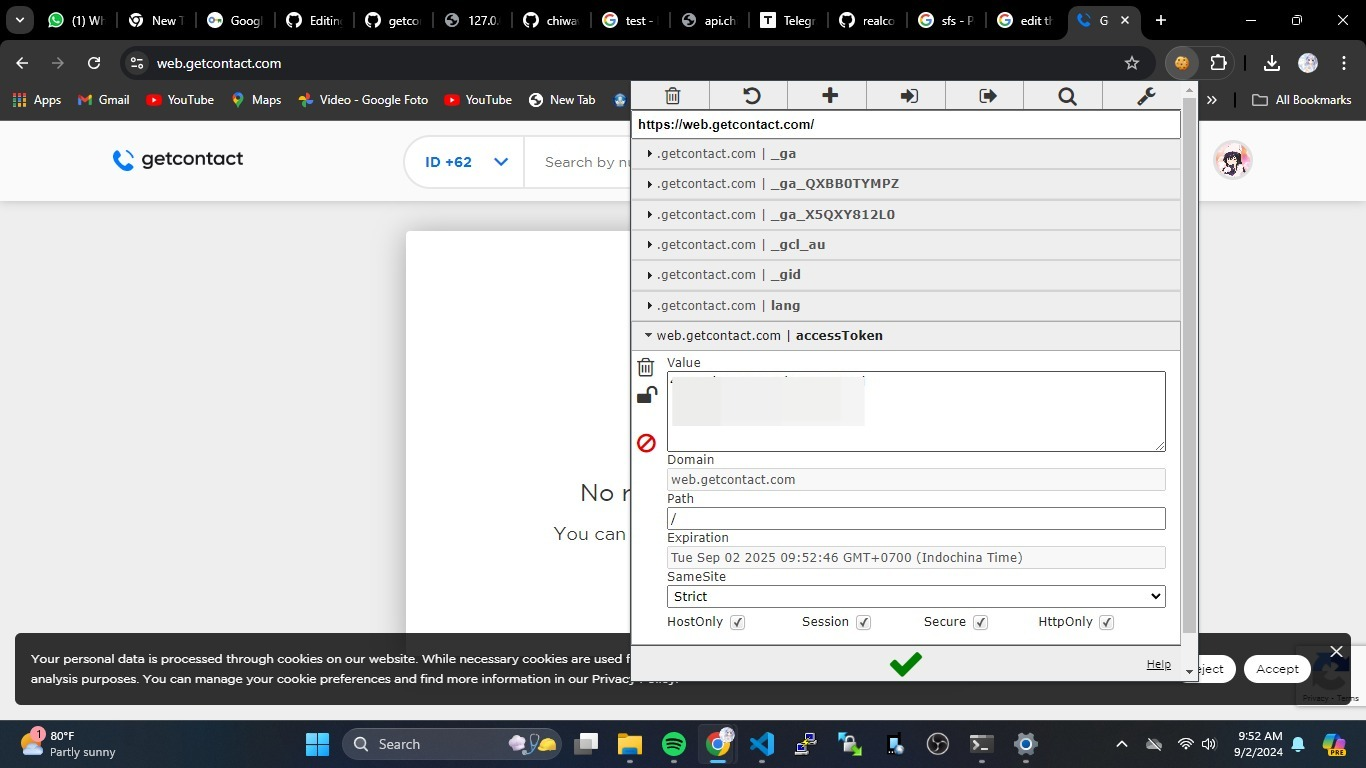Submit cookie changes with green checkmark
1366x768 pixels.
pyautogui.click(x=905, y=663)
